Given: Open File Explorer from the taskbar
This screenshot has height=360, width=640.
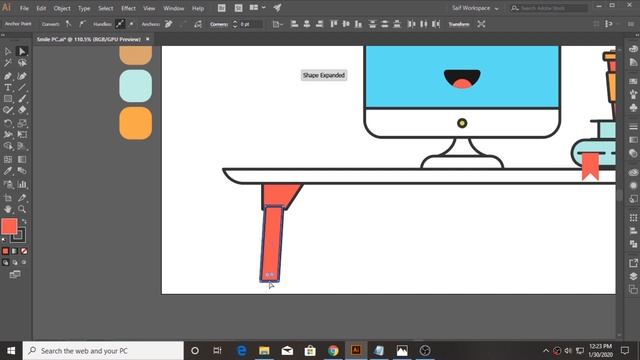Looking at the screenshot, I should pyautogui.click(x=264, y=351).
